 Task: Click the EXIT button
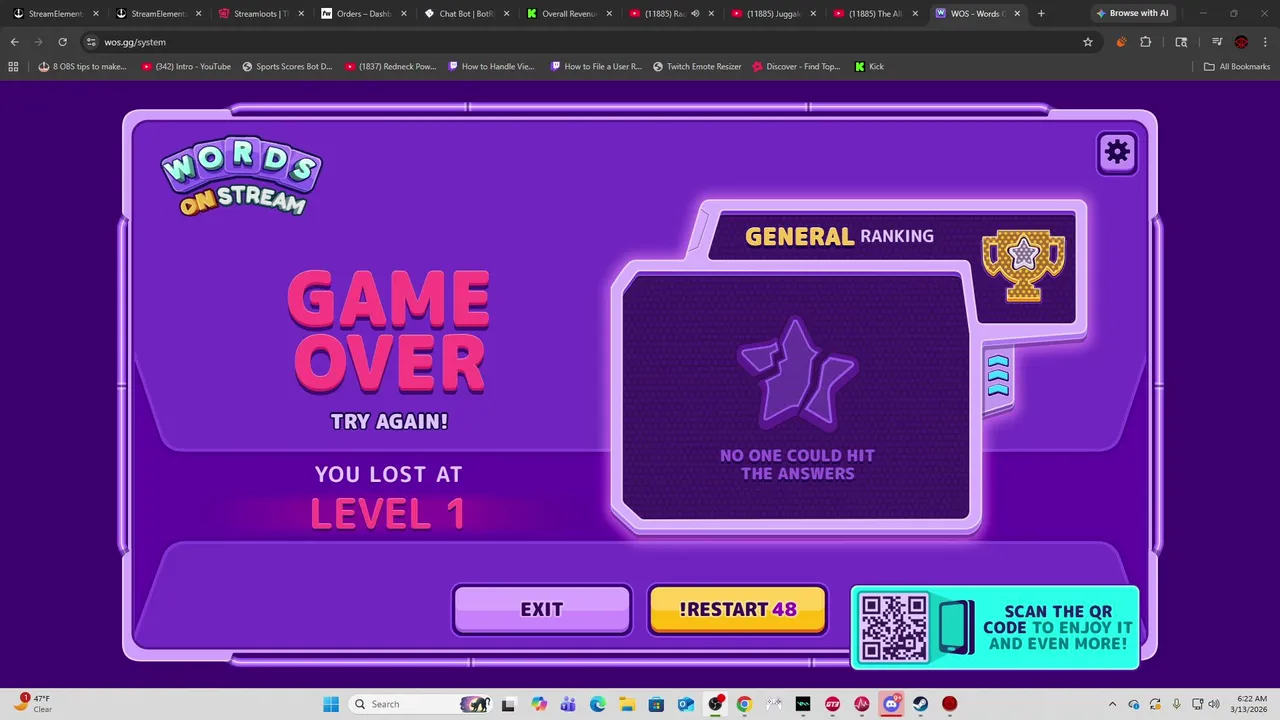(542, 609)
